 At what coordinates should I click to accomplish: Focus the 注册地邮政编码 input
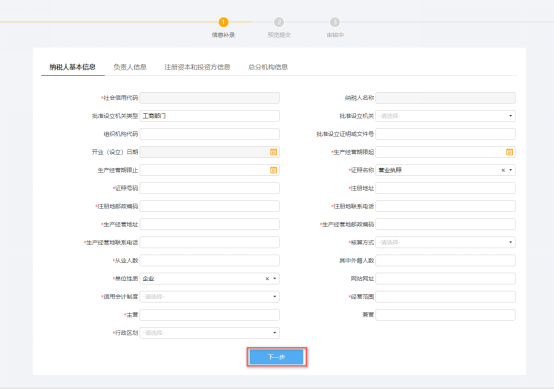pyautogui.click(x=210, y=206)
